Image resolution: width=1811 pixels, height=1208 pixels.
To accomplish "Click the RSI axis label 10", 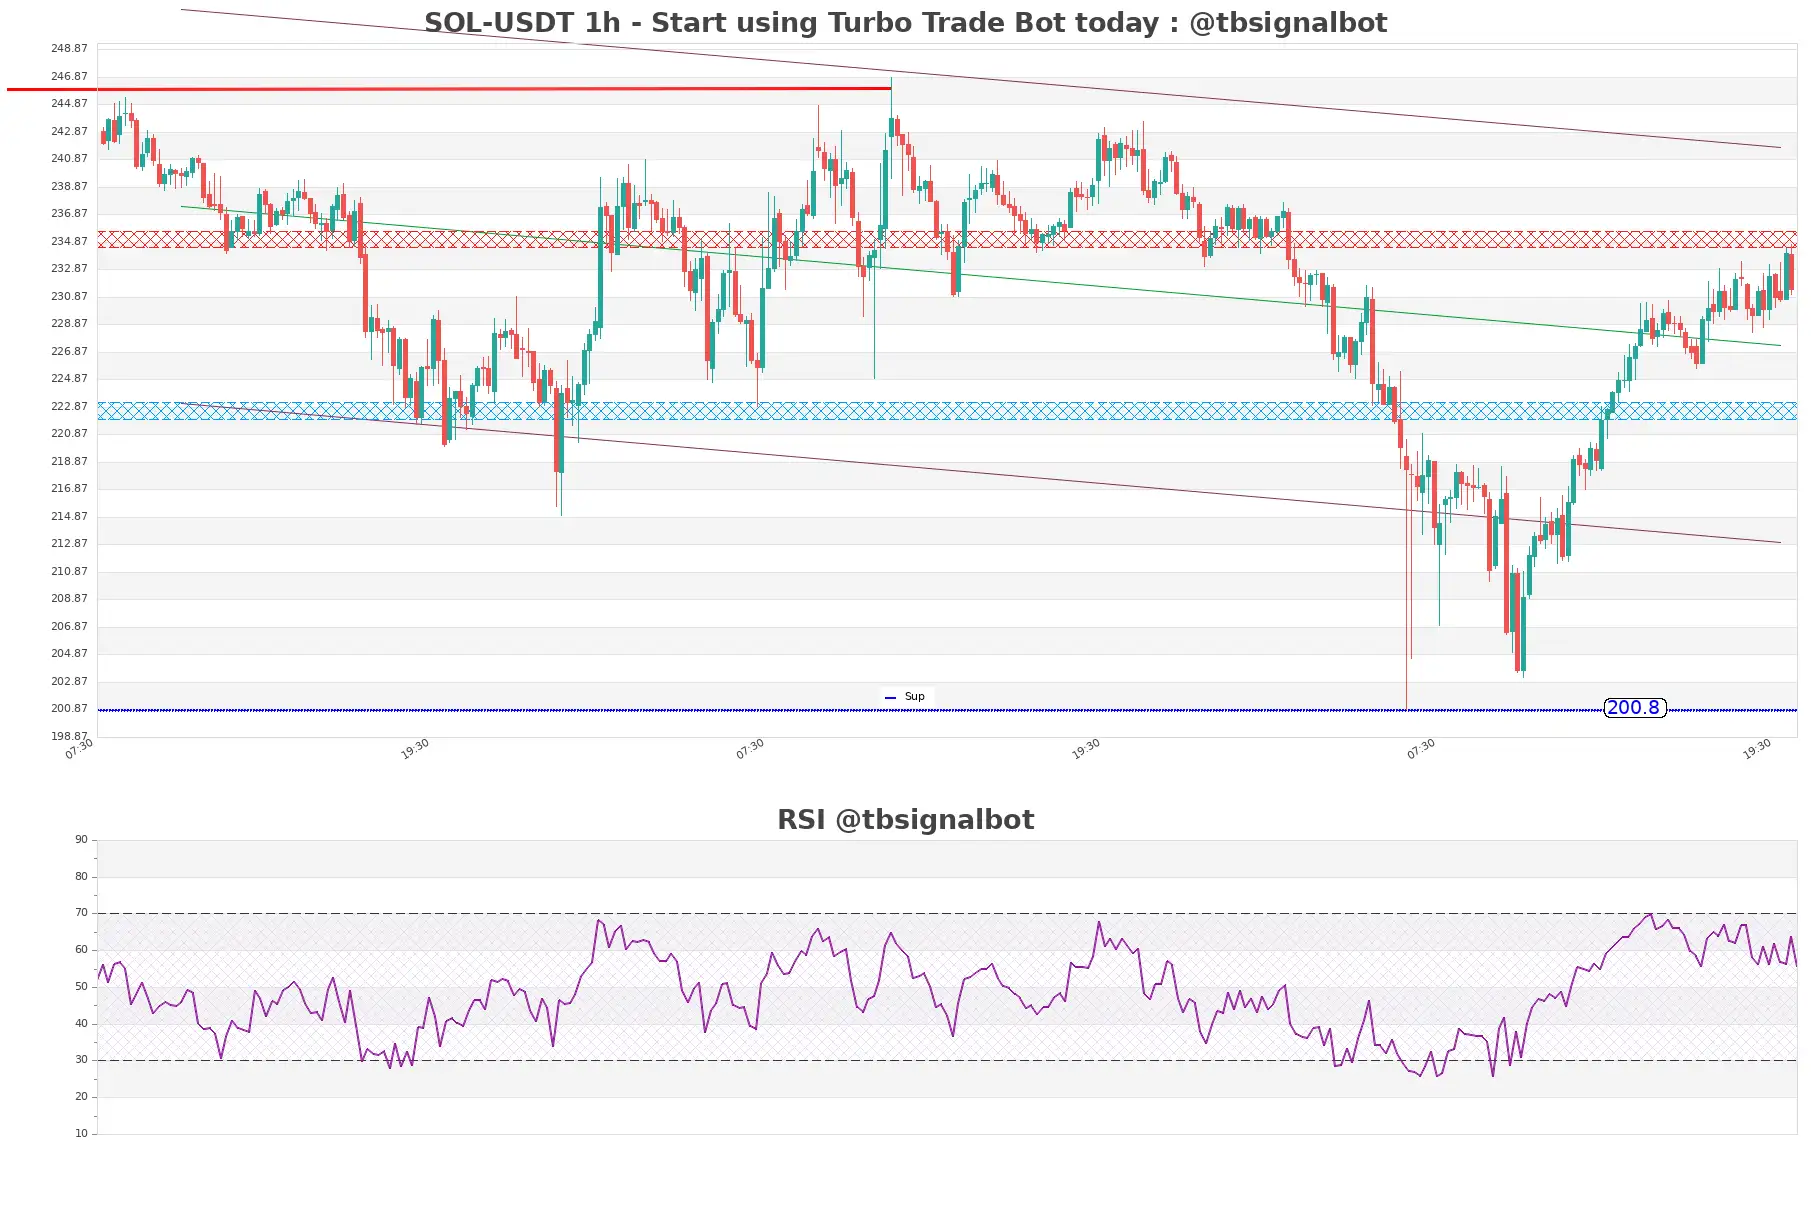I will pyautogui.click(x=81, y=1133).
